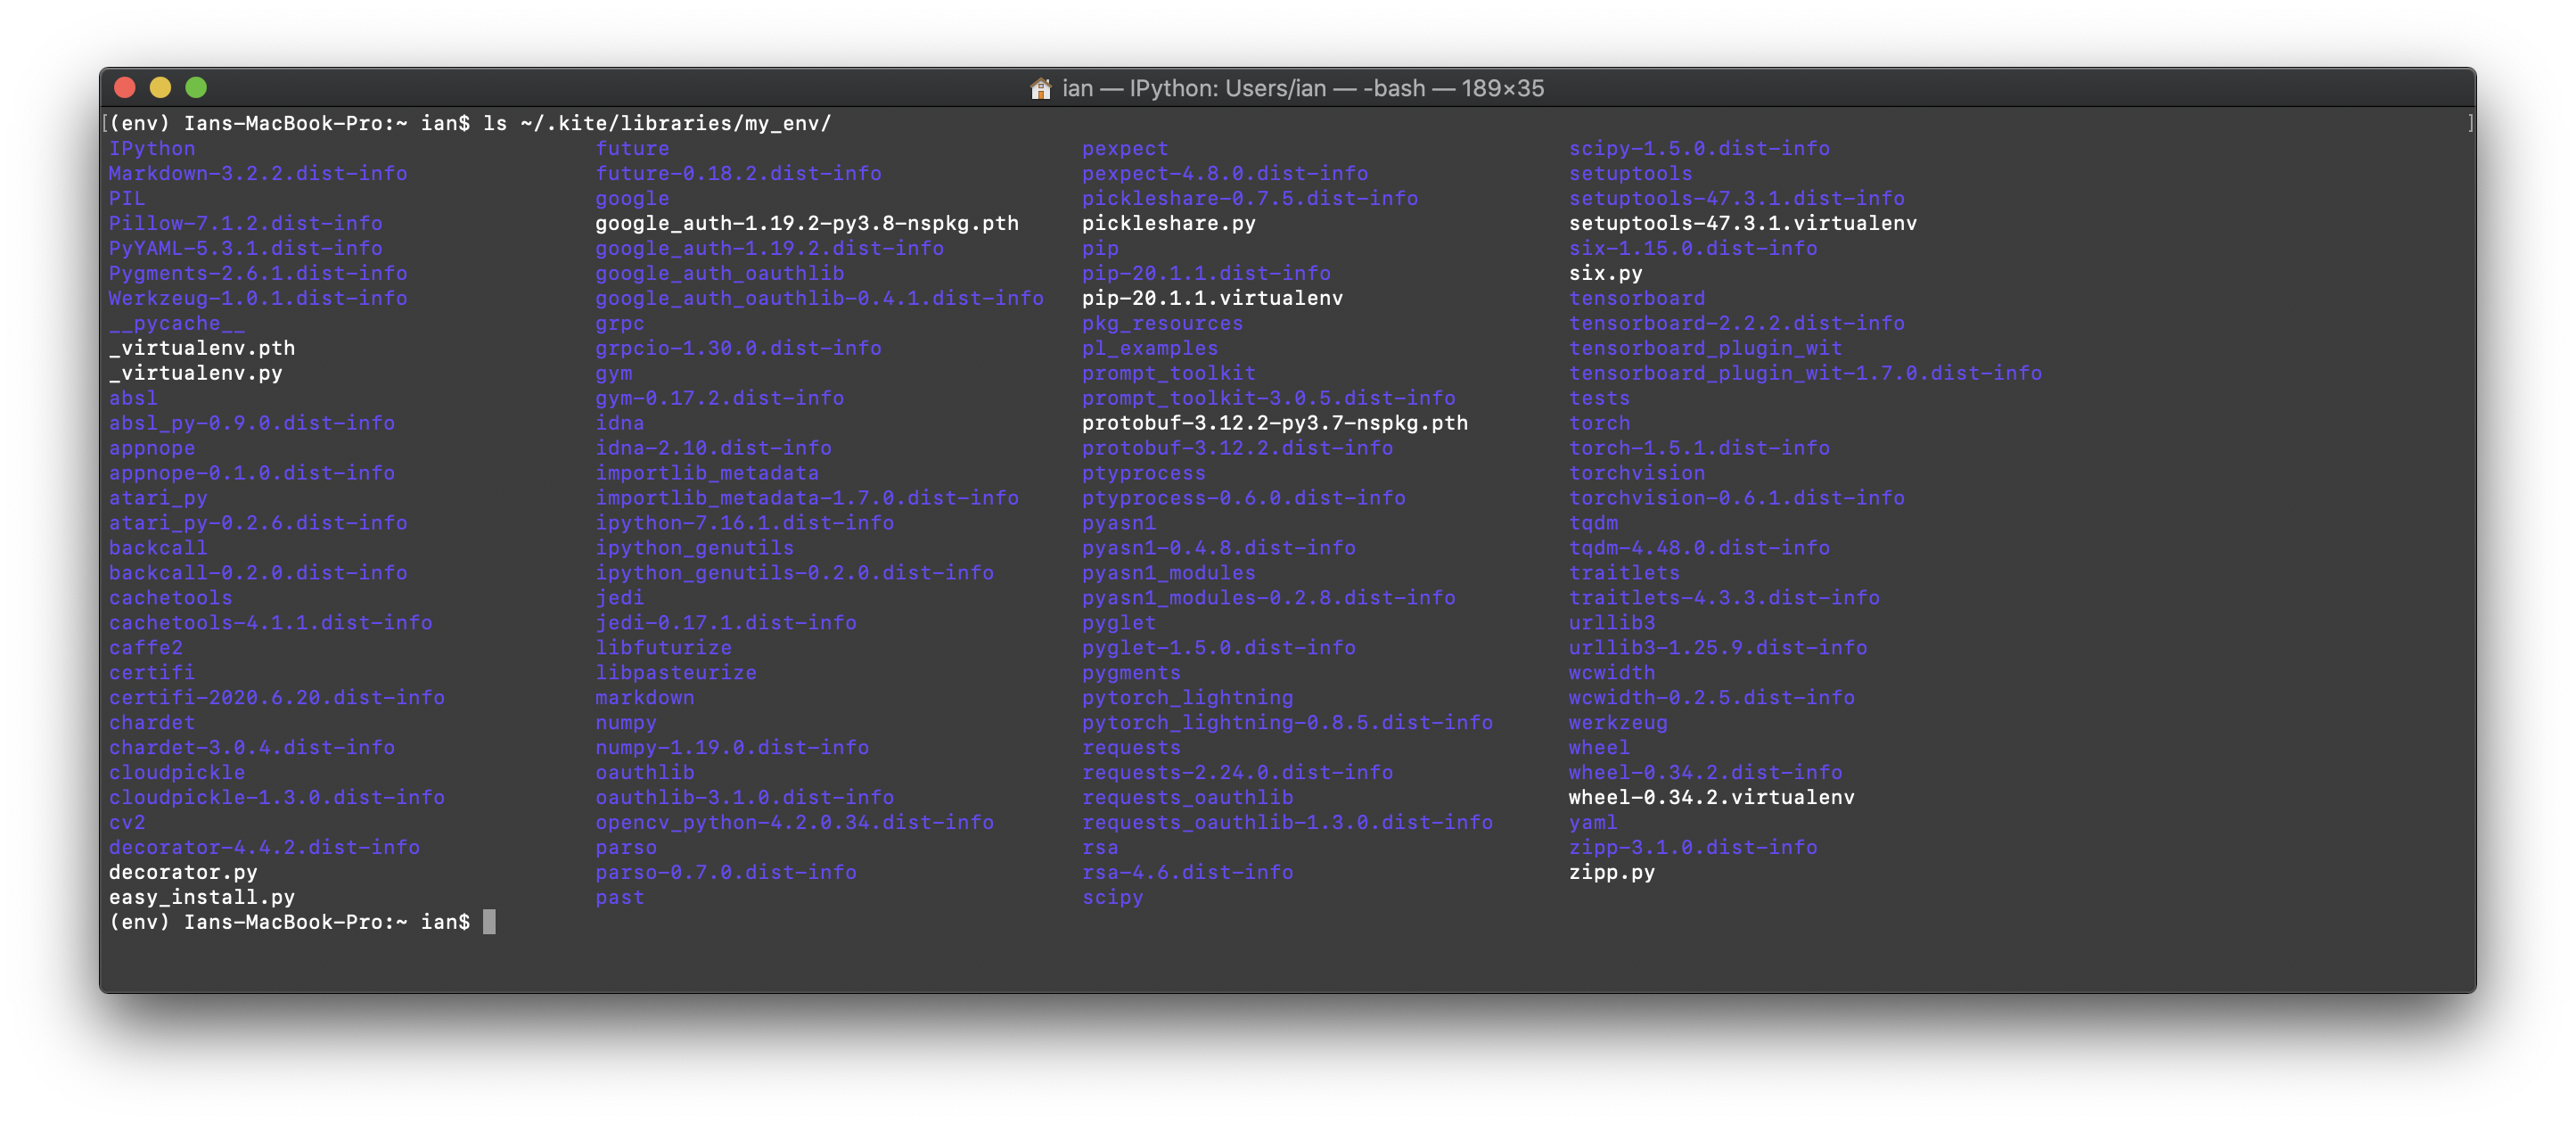Select the _virtualenv.pth file name
This screenshot has height=1125, width=2576.
pos(201,348)
